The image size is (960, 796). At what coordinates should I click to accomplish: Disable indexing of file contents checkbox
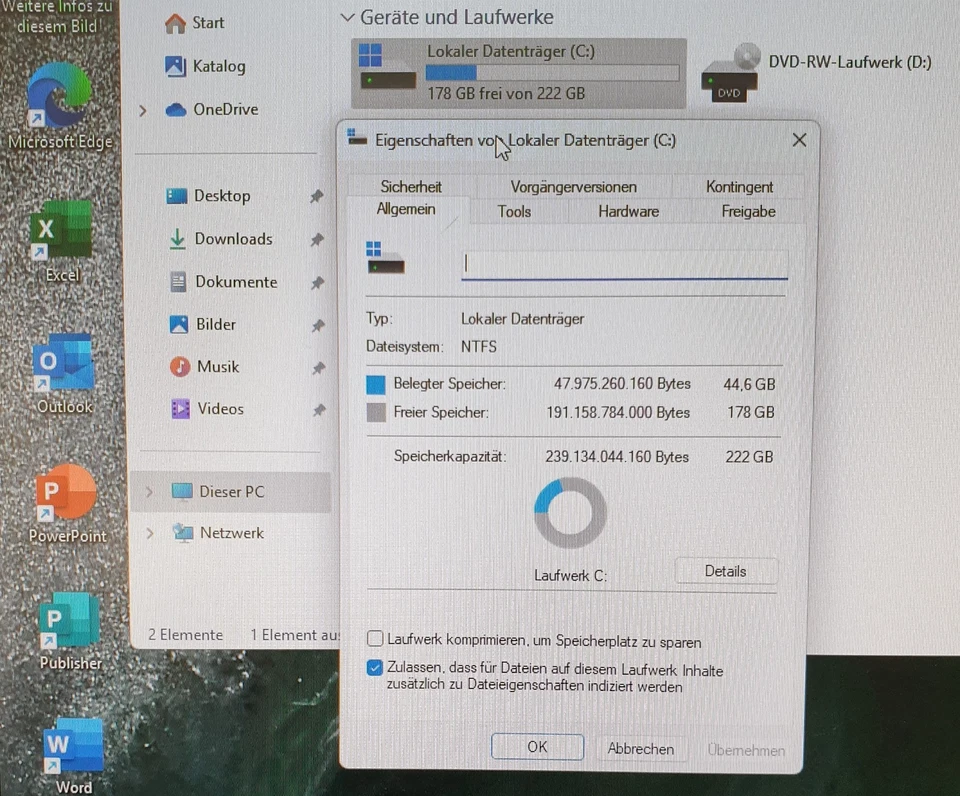374,667
